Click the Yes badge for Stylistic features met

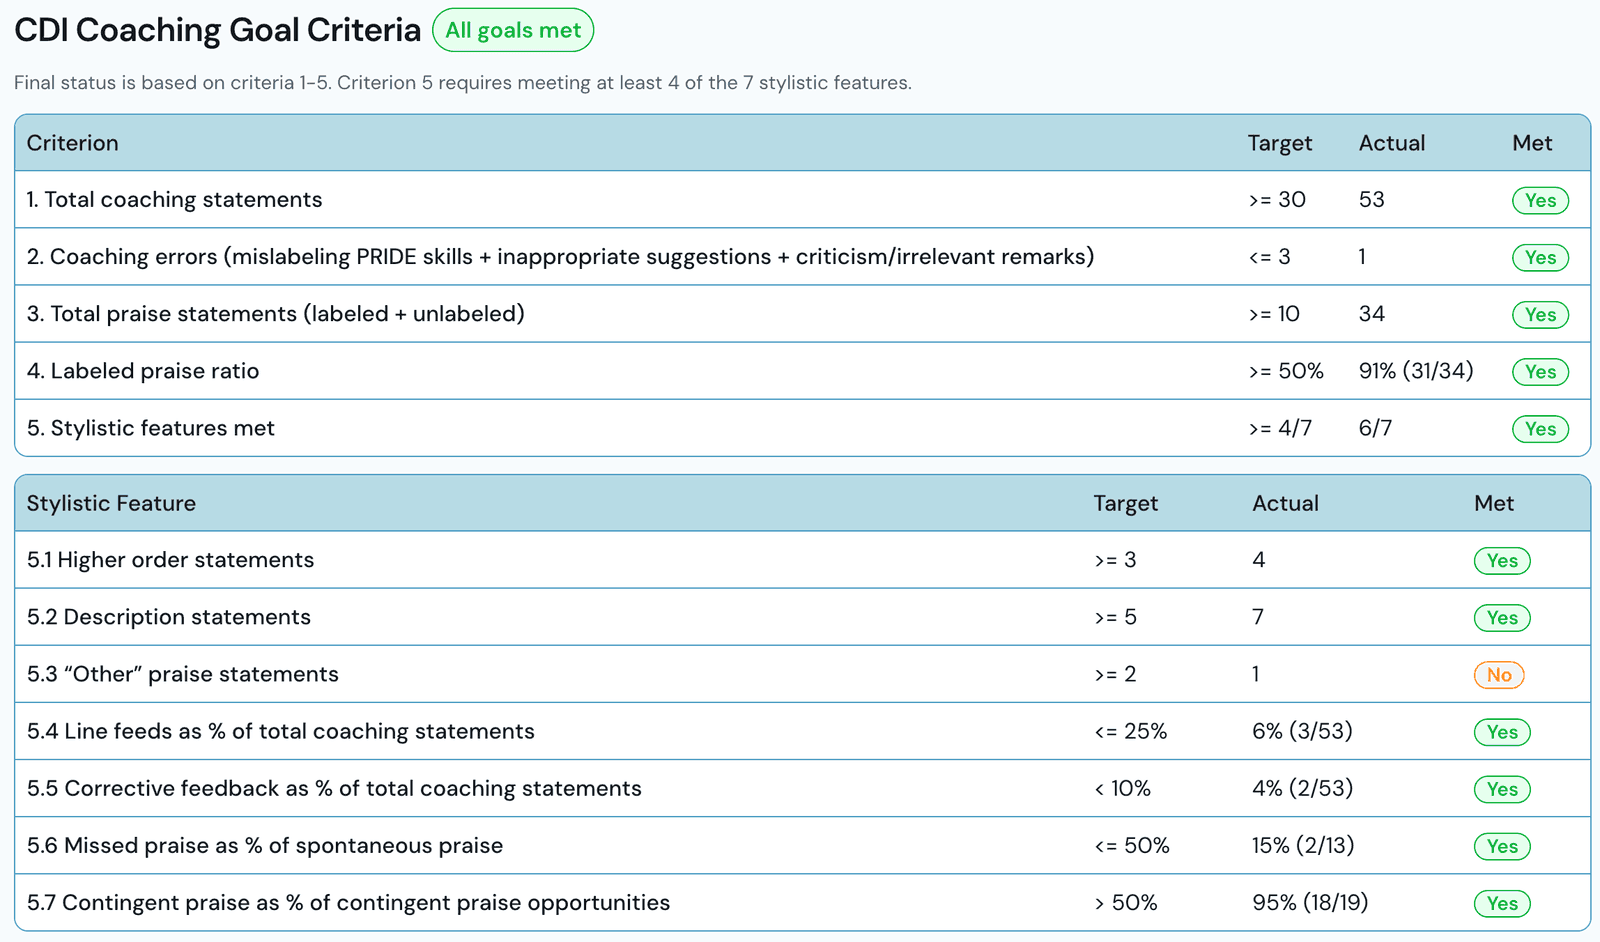click(1540, 428)
